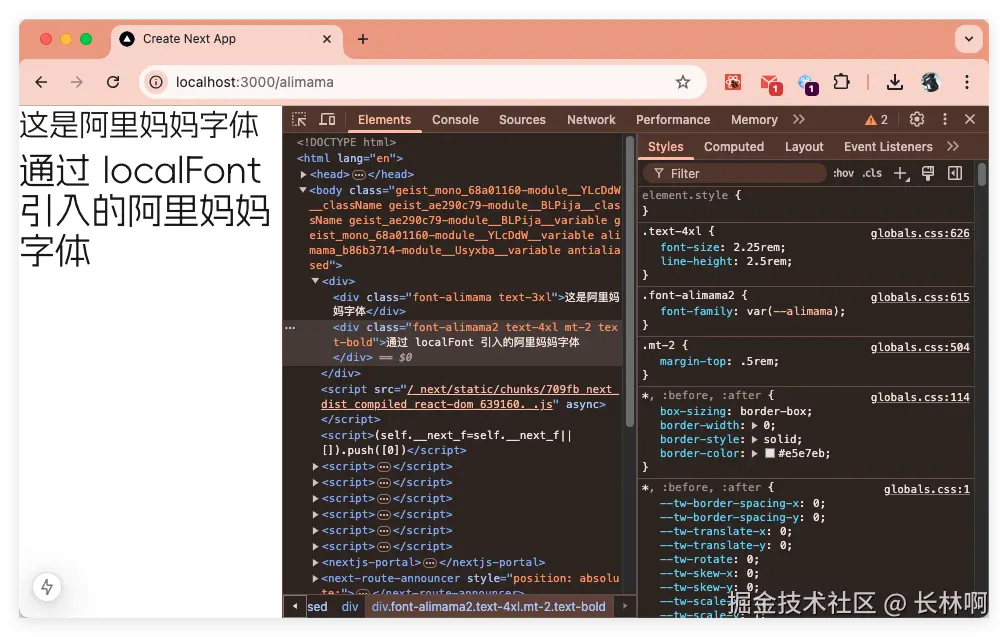1008x637 pixels.
Task: Open the tab search dropdown chevron
Action: 968,39
